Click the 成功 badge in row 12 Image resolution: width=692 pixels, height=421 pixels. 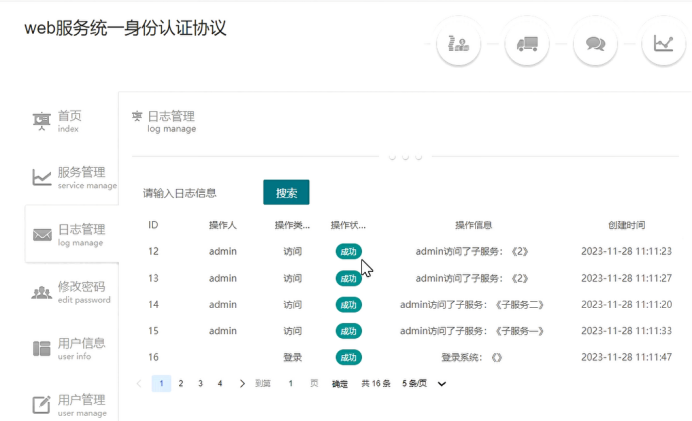pos(349,252)
